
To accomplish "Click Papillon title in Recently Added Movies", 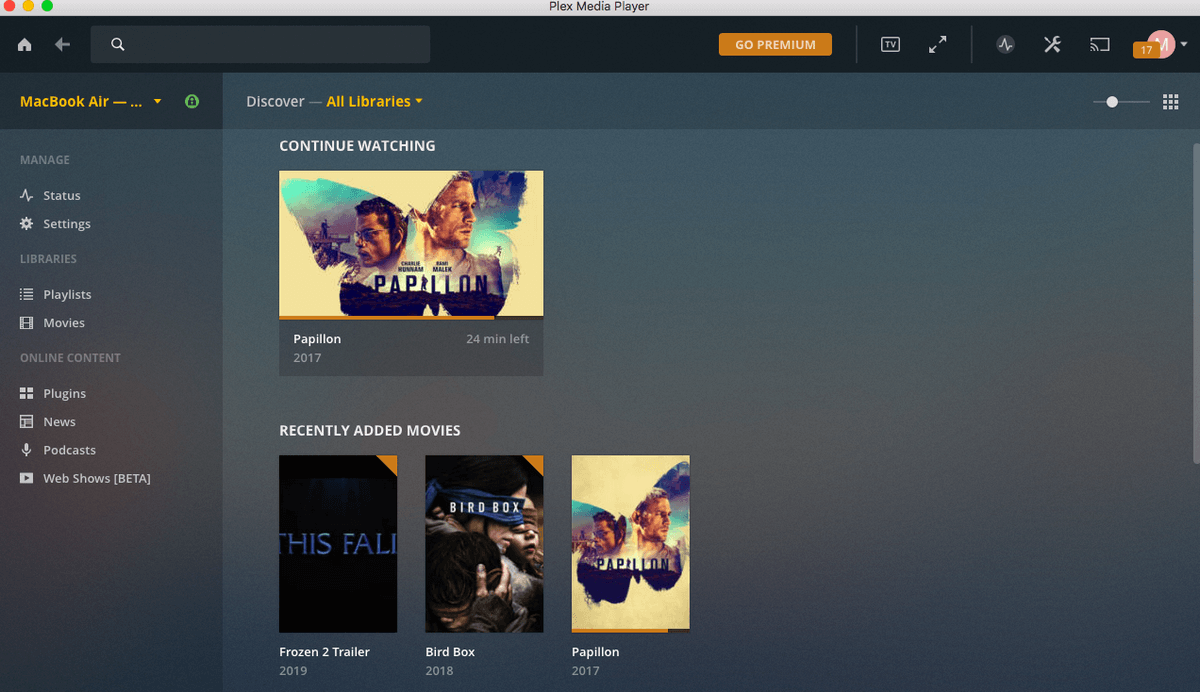I will pyautogui.click(x=595, y=652).
